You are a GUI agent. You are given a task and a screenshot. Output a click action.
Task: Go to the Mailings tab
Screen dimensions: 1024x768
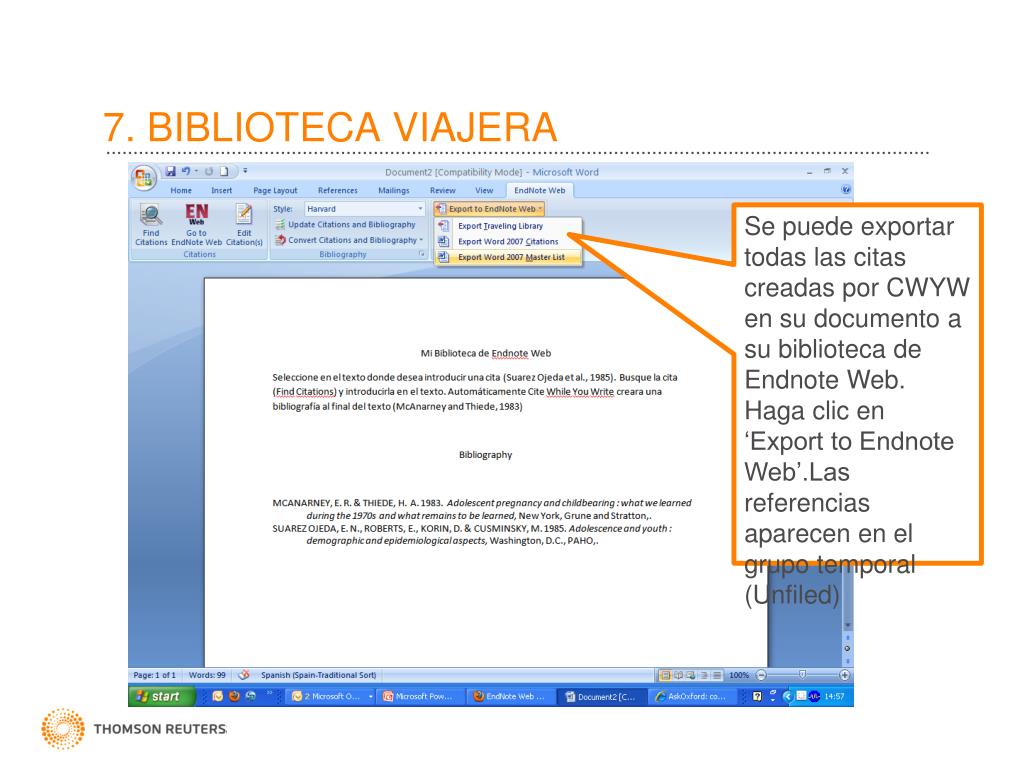click(394, 191)
